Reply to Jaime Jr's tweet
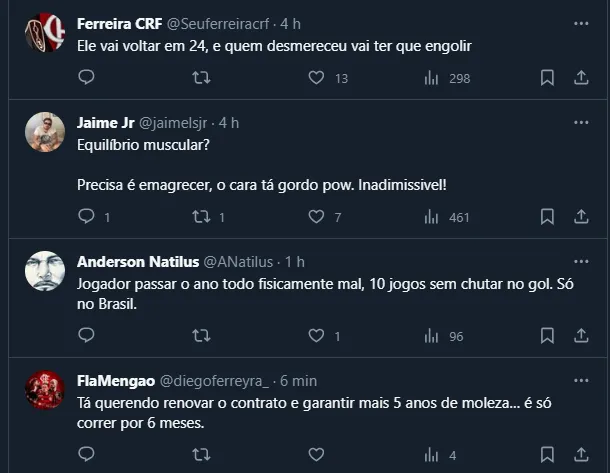 tap(86, 216)
